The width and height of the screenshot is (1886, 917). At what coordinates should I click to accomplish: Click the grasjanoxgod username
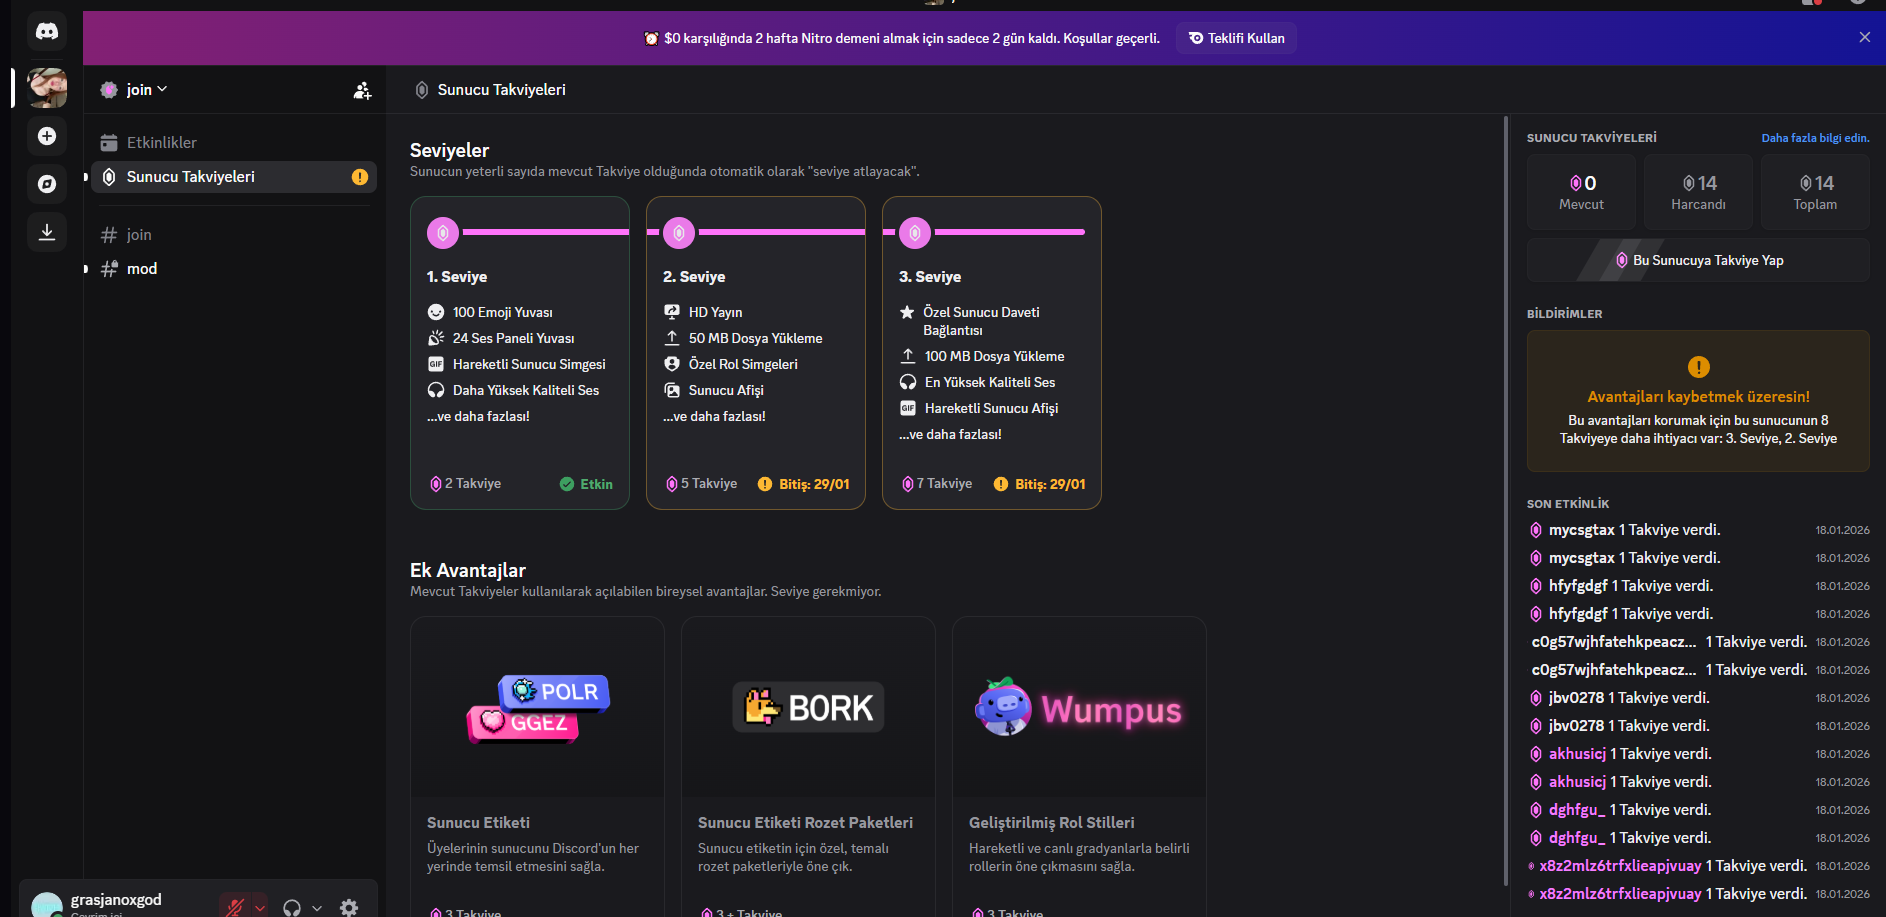click(x=116, y=899)
